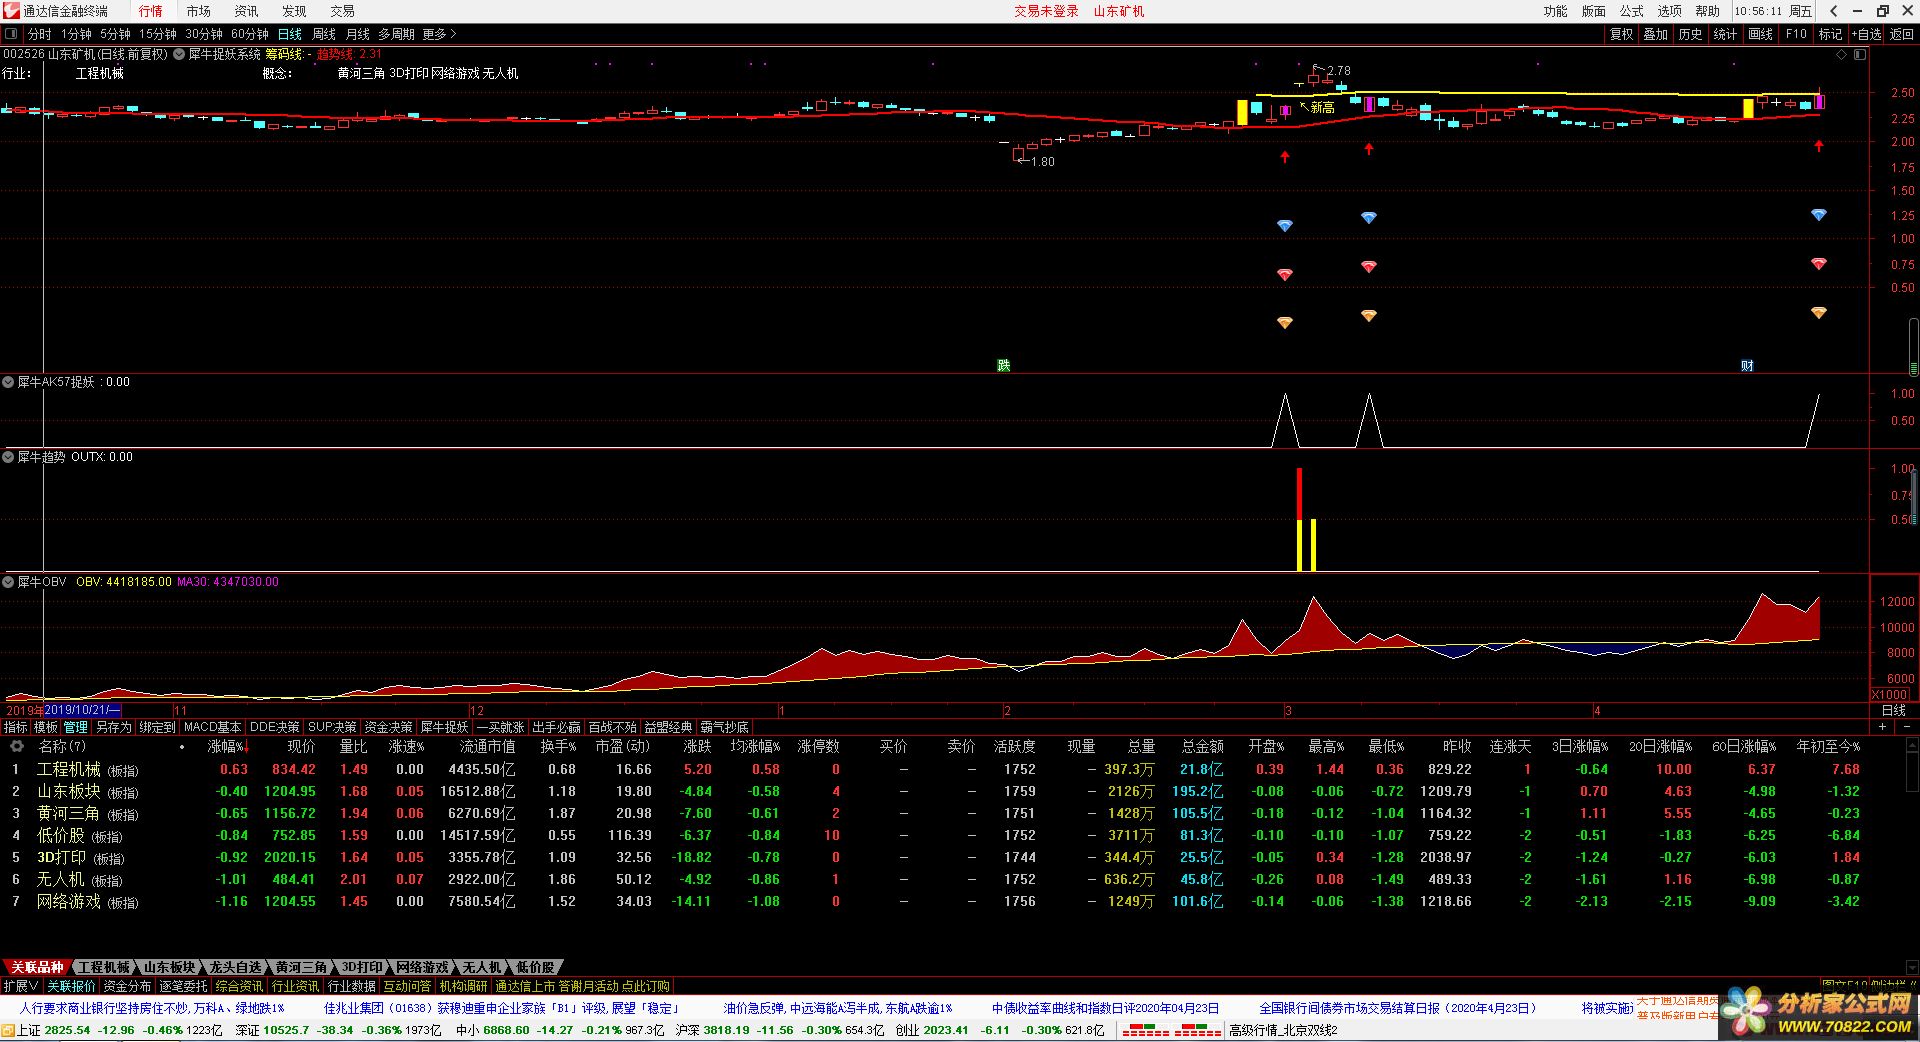Select the 管理 tab
Screen dimensions: 1920x1042
(x=76, y=727)
